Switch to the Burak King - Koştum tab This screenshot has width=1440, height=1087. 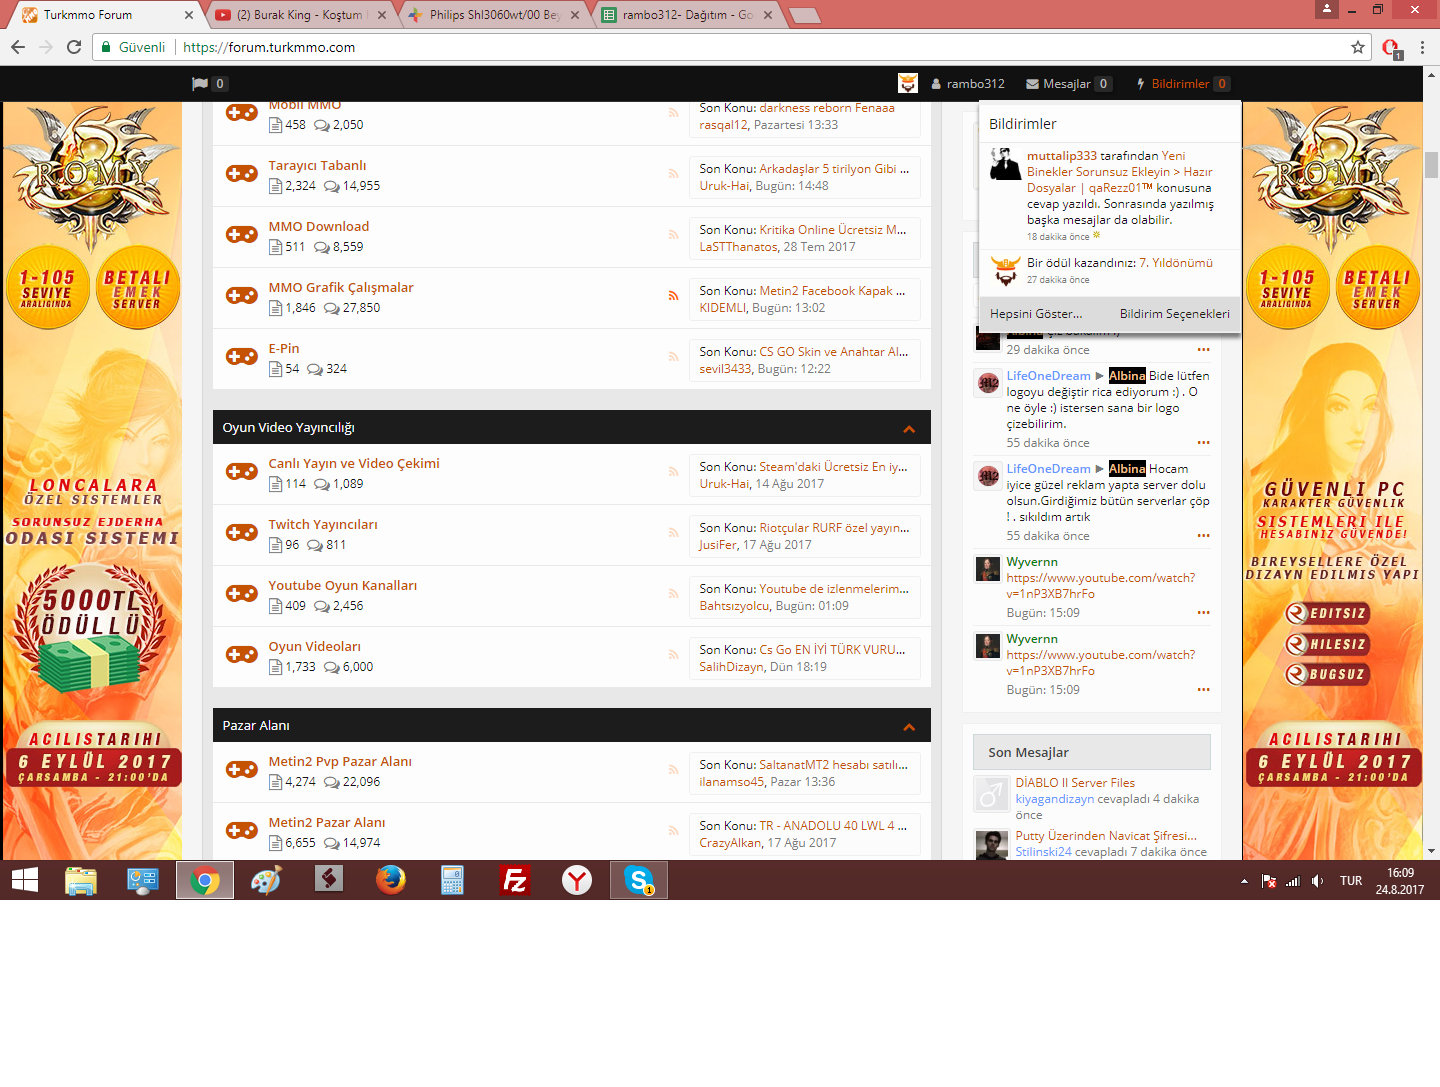coord(301,15)
